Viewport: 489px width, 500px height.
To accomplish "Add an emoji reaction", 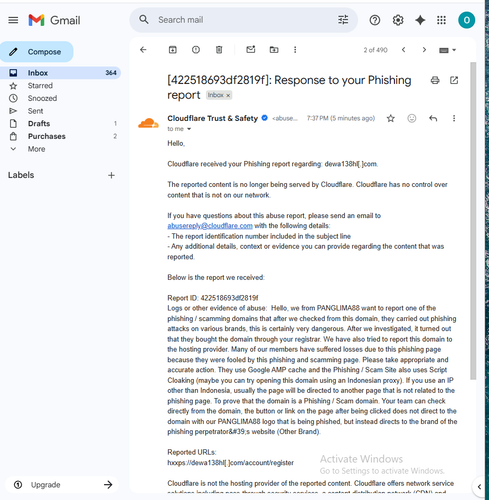I will click(x=412, y=118).
